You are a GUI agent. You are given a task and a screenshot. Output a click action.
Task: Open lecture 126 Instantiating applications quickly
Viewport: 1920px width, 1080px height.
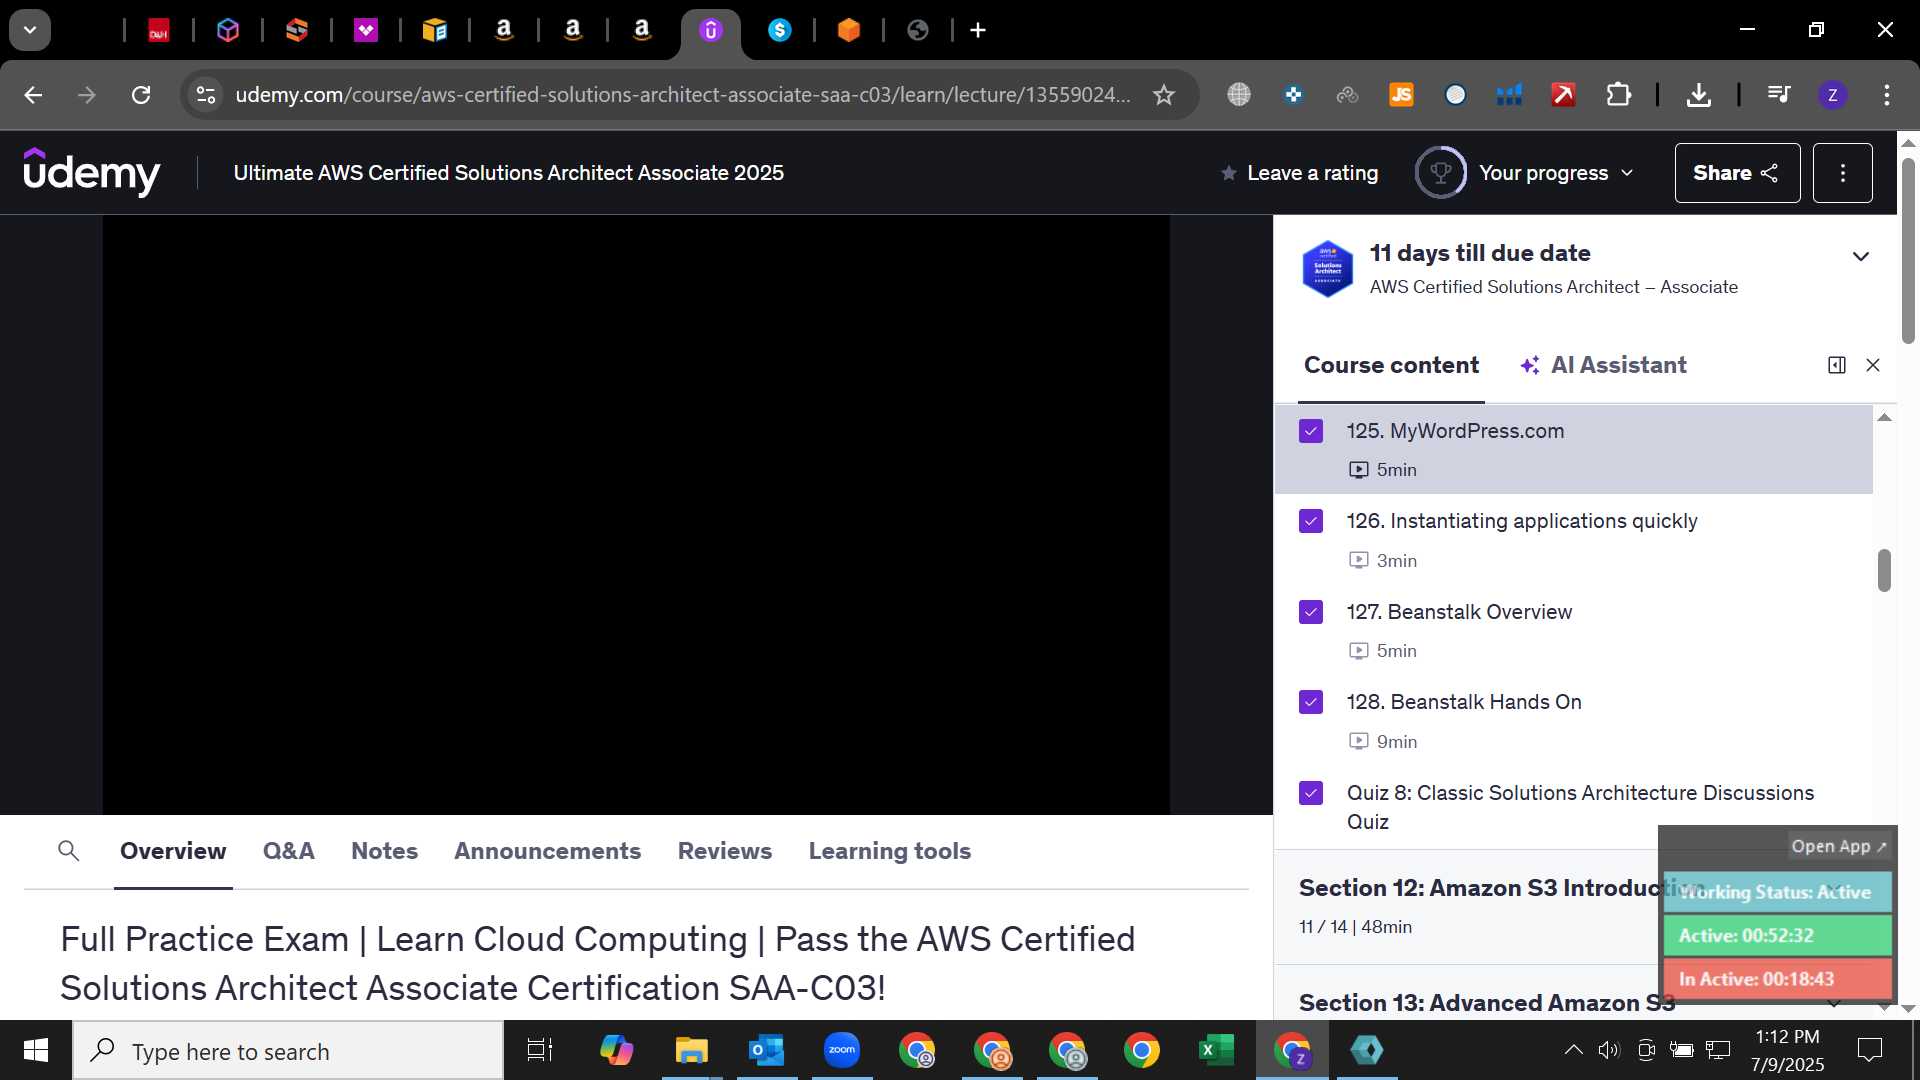tap(1573, 539)
